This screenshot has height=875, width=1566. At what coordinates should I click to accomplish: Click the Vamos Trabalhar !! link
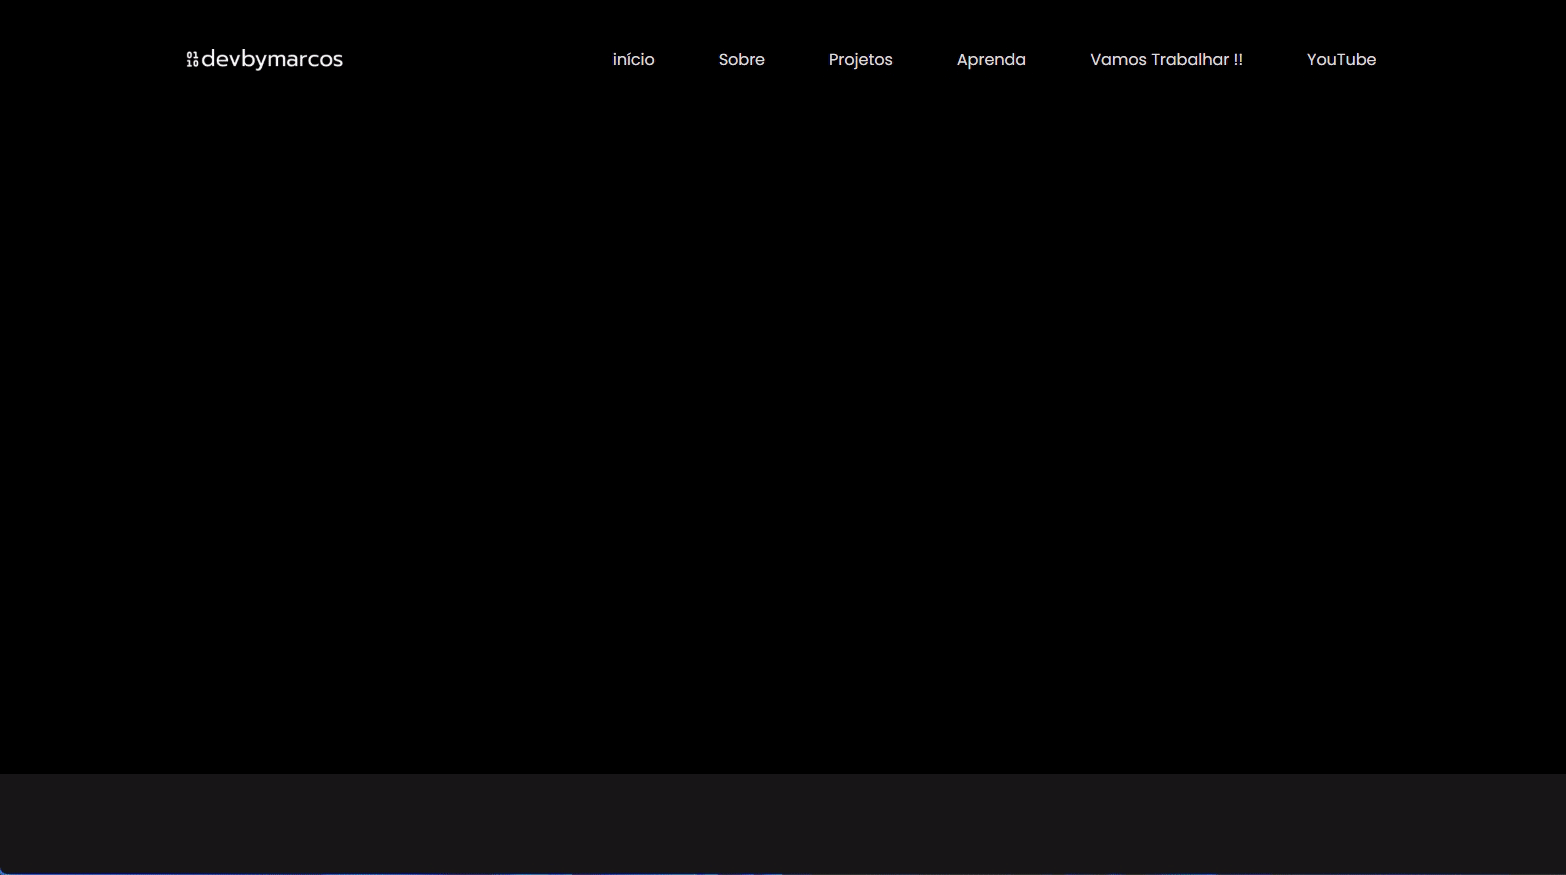click(1166, 60)
